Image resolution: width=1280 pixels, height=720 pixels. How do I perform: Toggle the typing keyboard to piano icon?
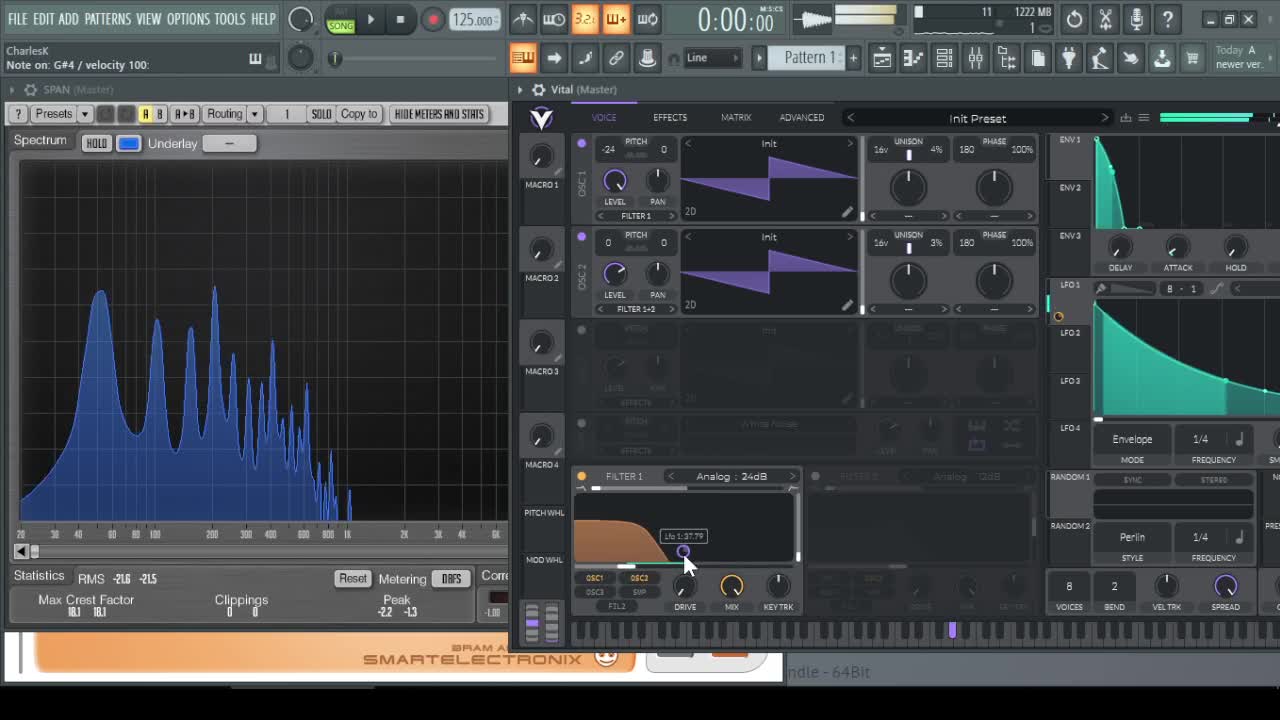click(523, 58)
